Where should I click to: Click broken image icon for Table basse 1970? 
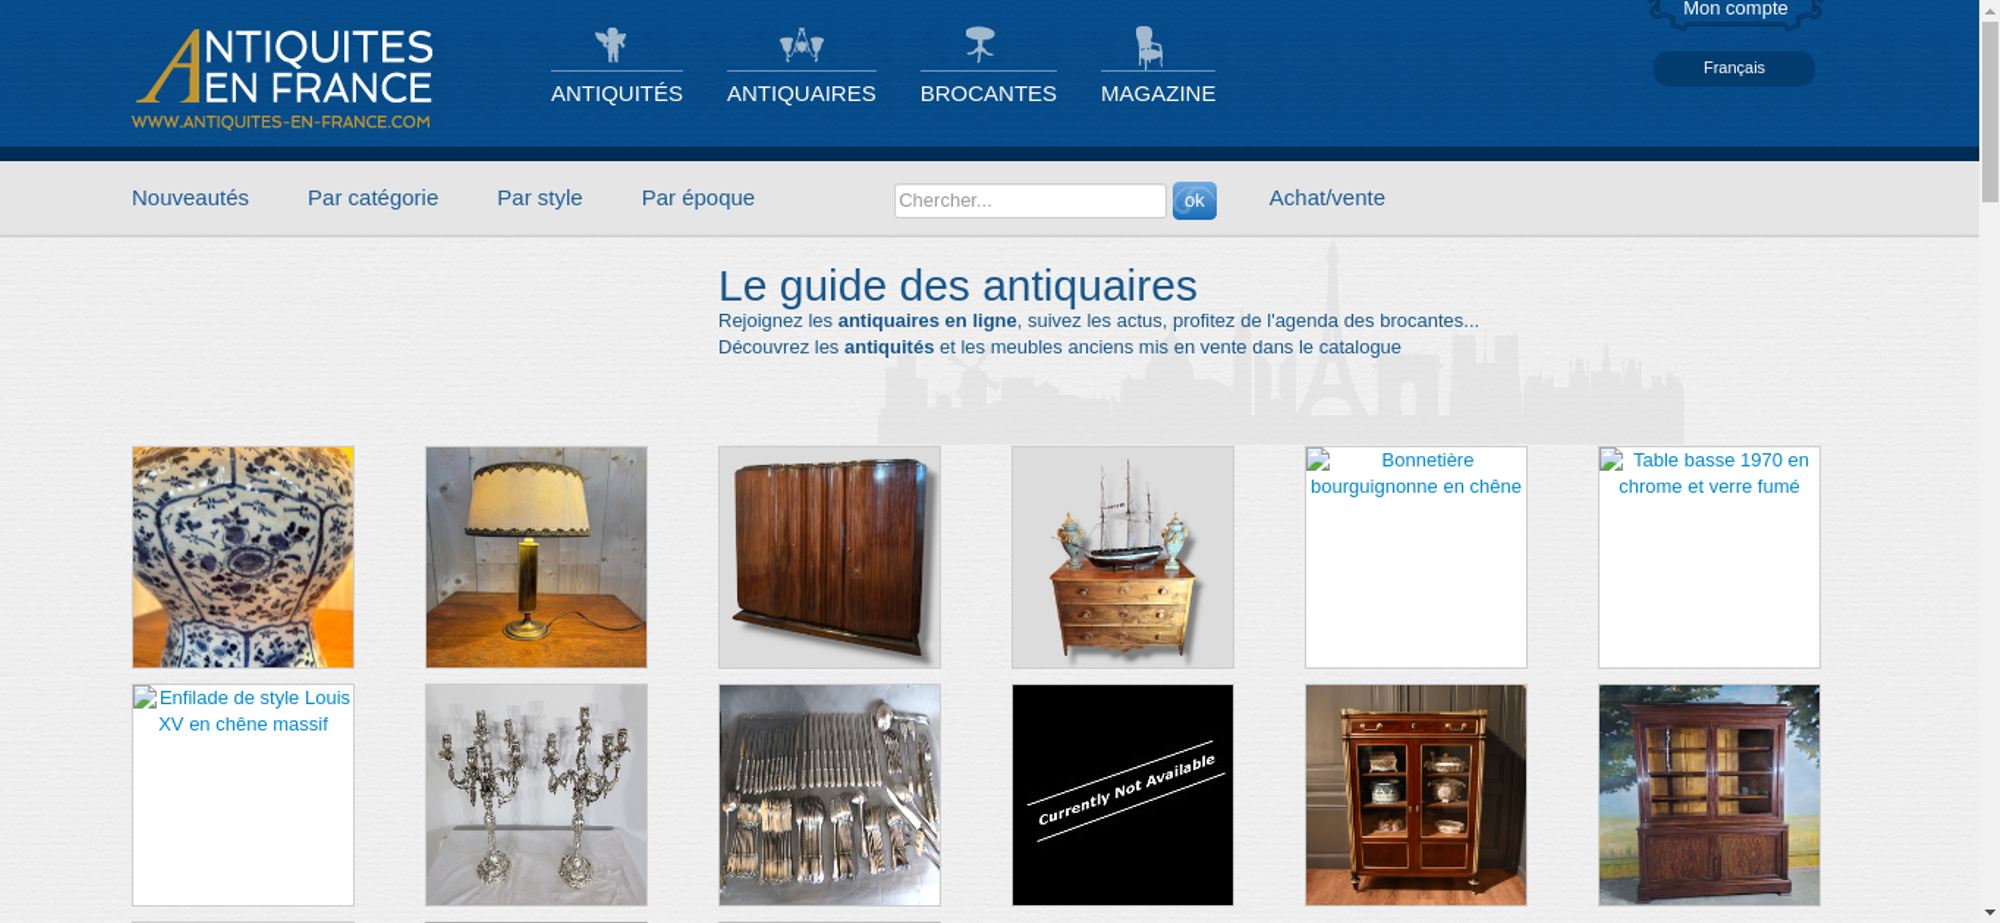1612,461
